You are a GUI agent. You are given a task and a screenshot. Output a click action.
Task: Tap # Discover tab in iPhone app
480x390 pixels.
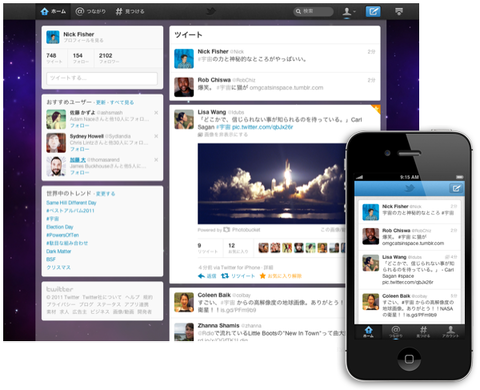[x=423, y=332]
